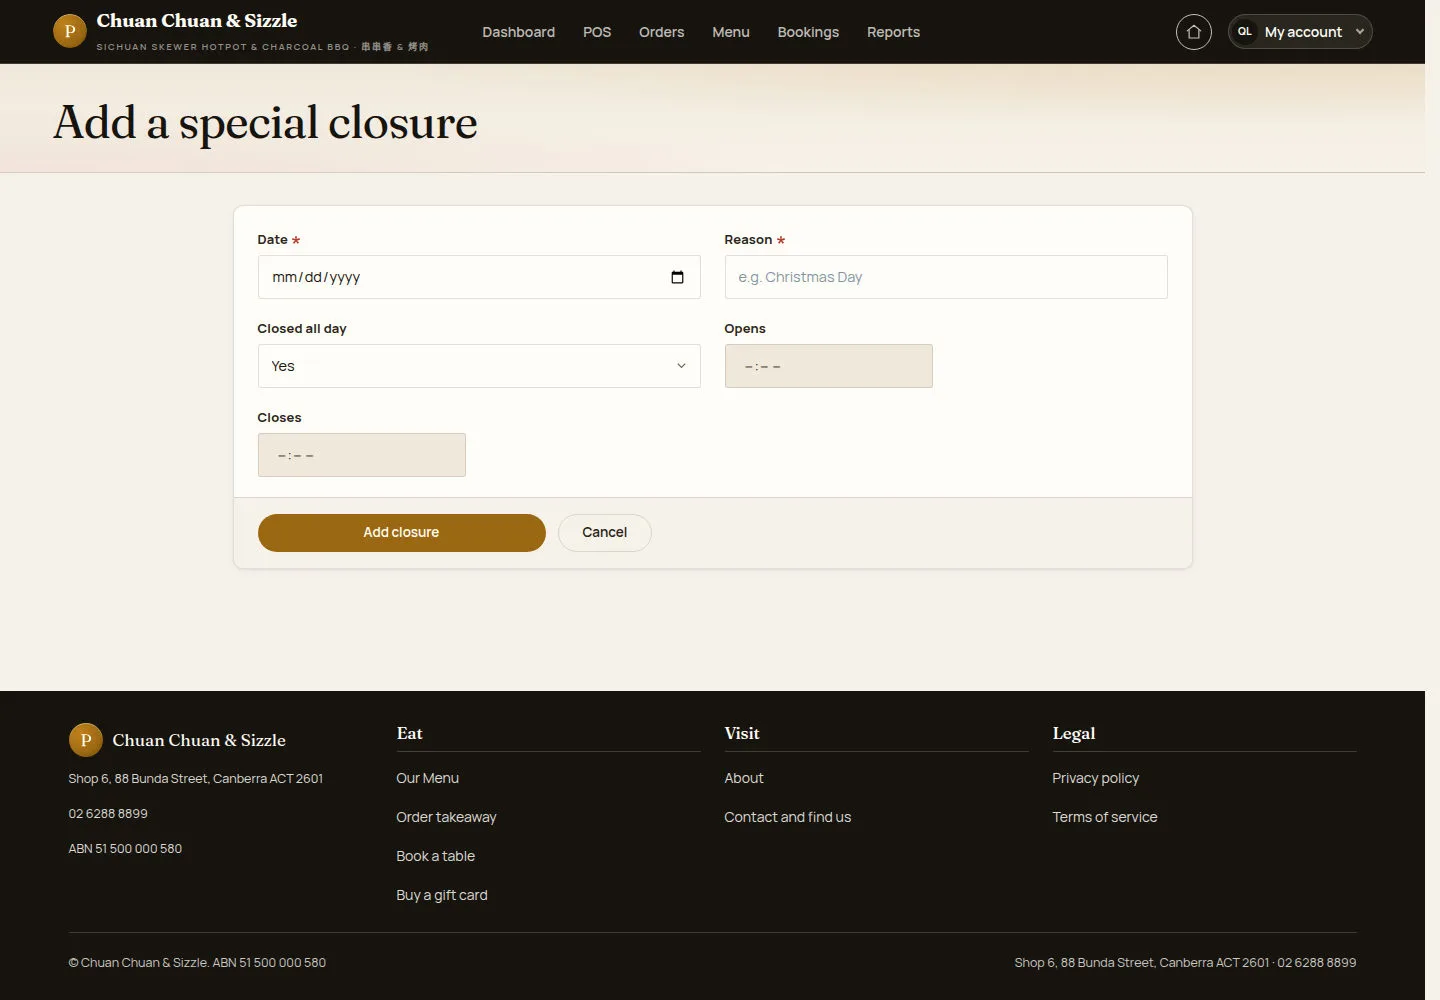Visit the Contact and find us link
Screen dimensions: 1440x1000
point(787,817)
